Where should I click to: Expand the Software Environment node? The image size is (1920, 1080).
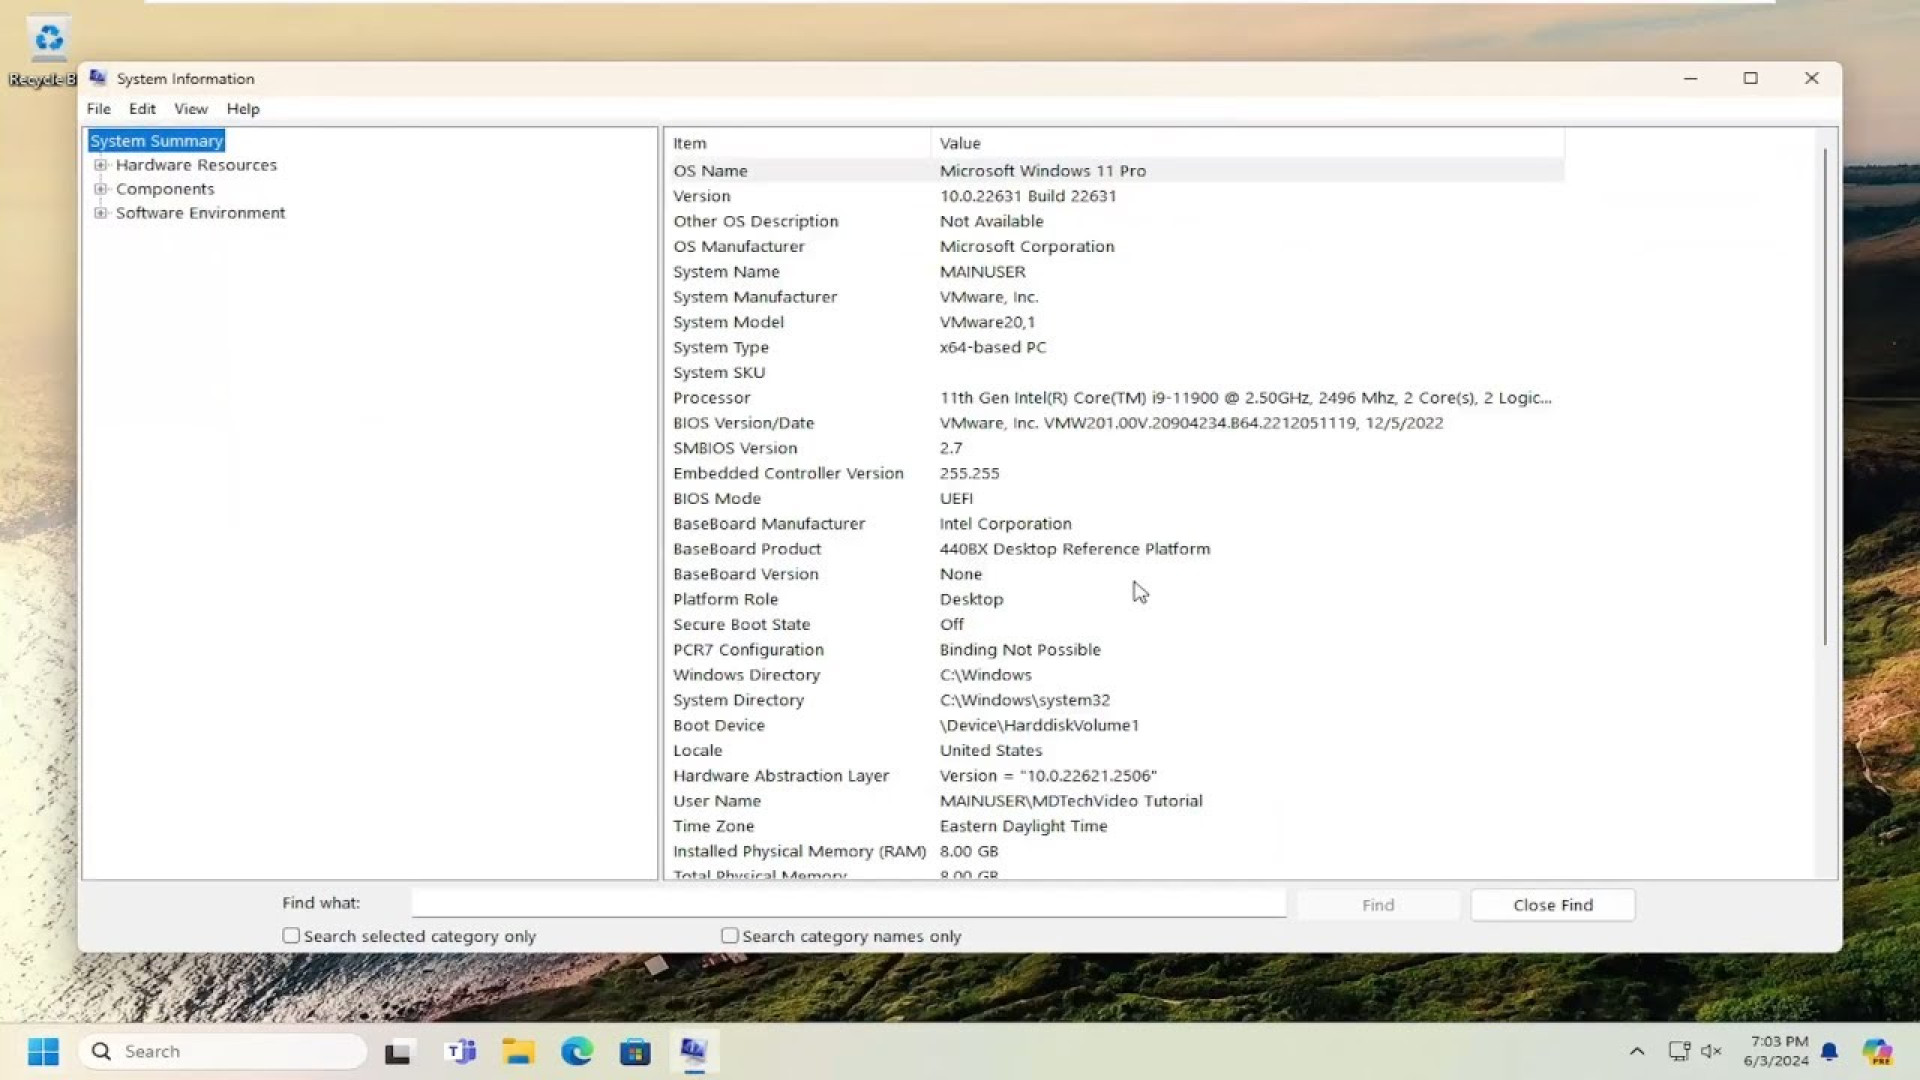[x=100, y=213]
